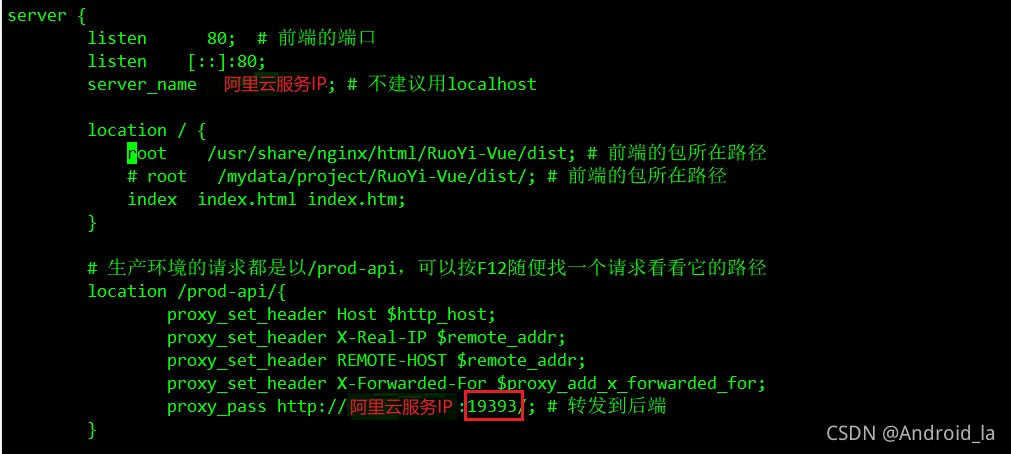This screenshot has width=1011, height=454.
Task: Click the location /prod-api/ directive
Action: (x=186, y=291)
